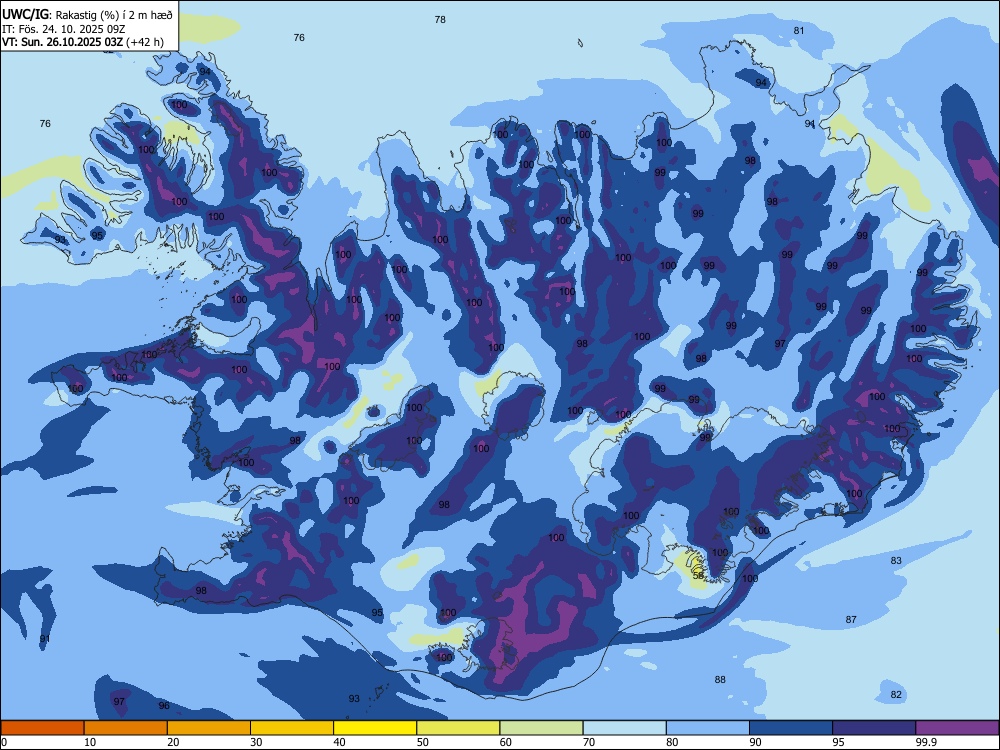
Task: Click the legend tick label 70
Action: [589, 742]
